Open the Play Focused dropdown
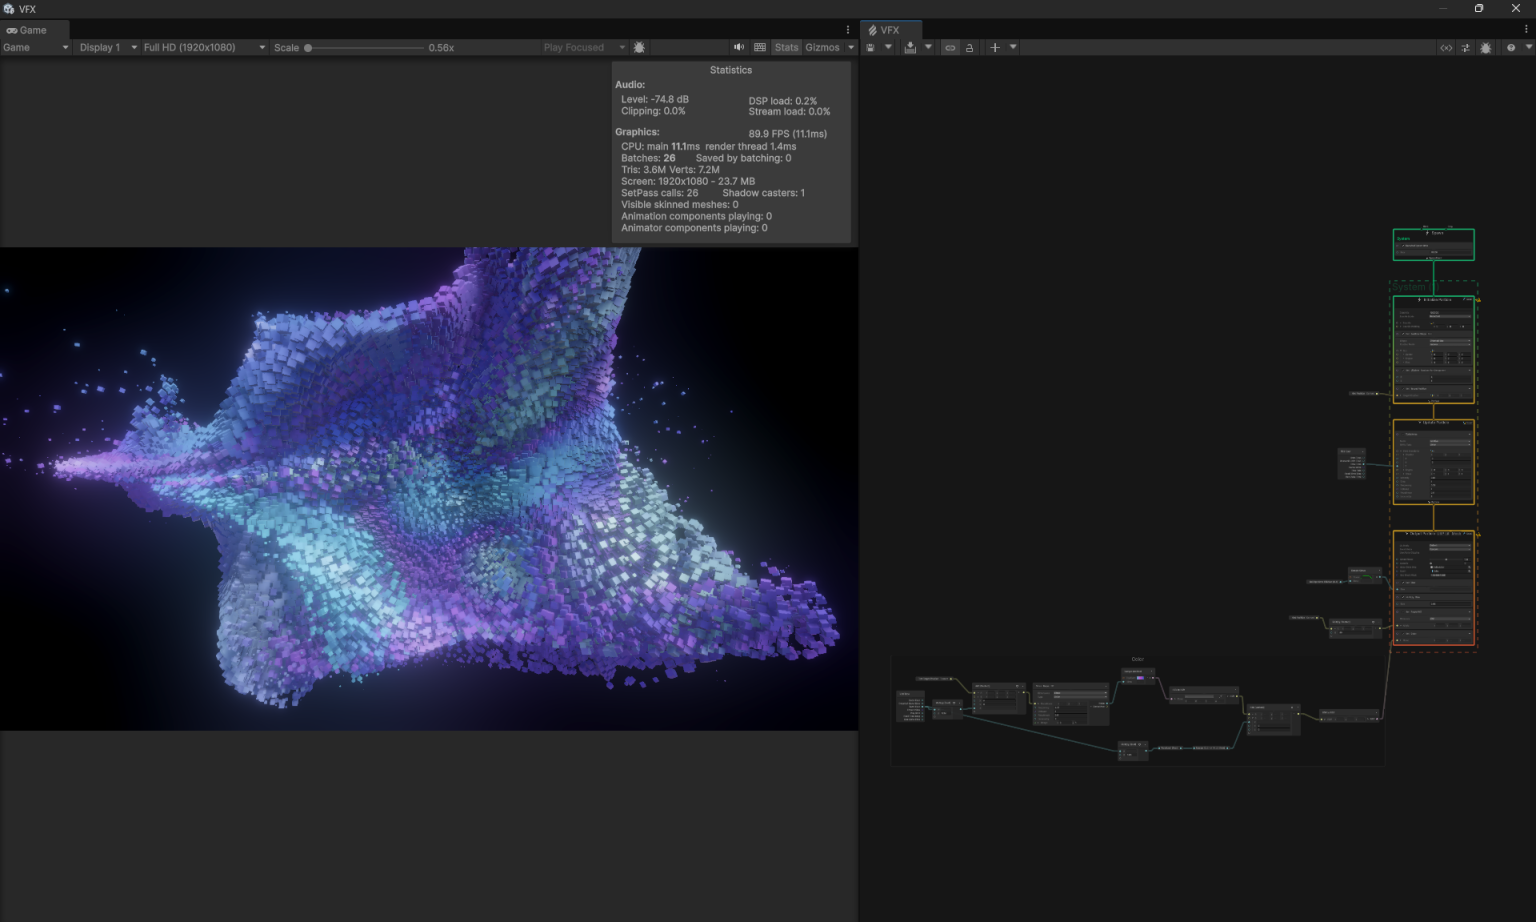Image resolution: width=1536 pixels, height=922 pixels. 583,47
